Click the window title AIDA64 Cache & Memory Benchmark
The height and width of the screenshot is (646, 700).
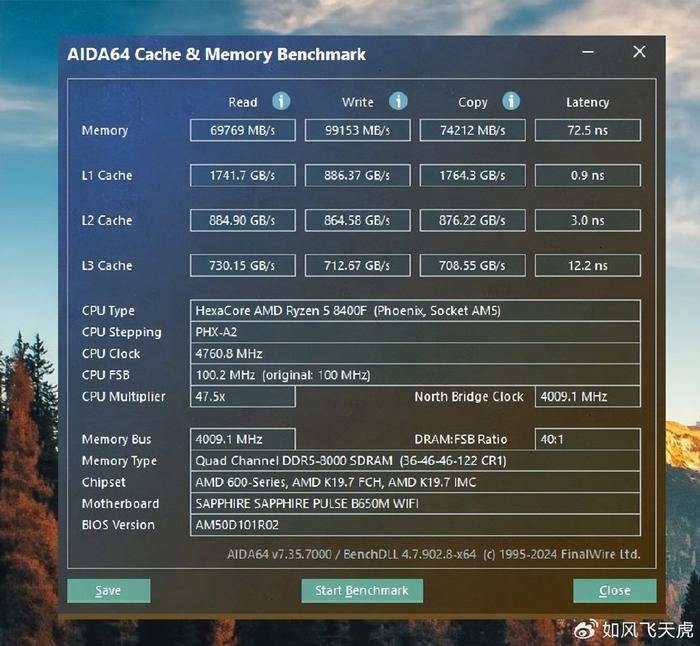click(x=217, y=54)
